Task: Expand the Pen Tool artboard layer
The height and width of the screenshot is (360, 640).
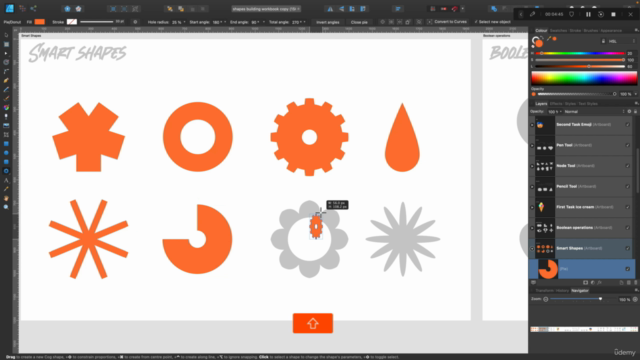Action: (532, 145)
